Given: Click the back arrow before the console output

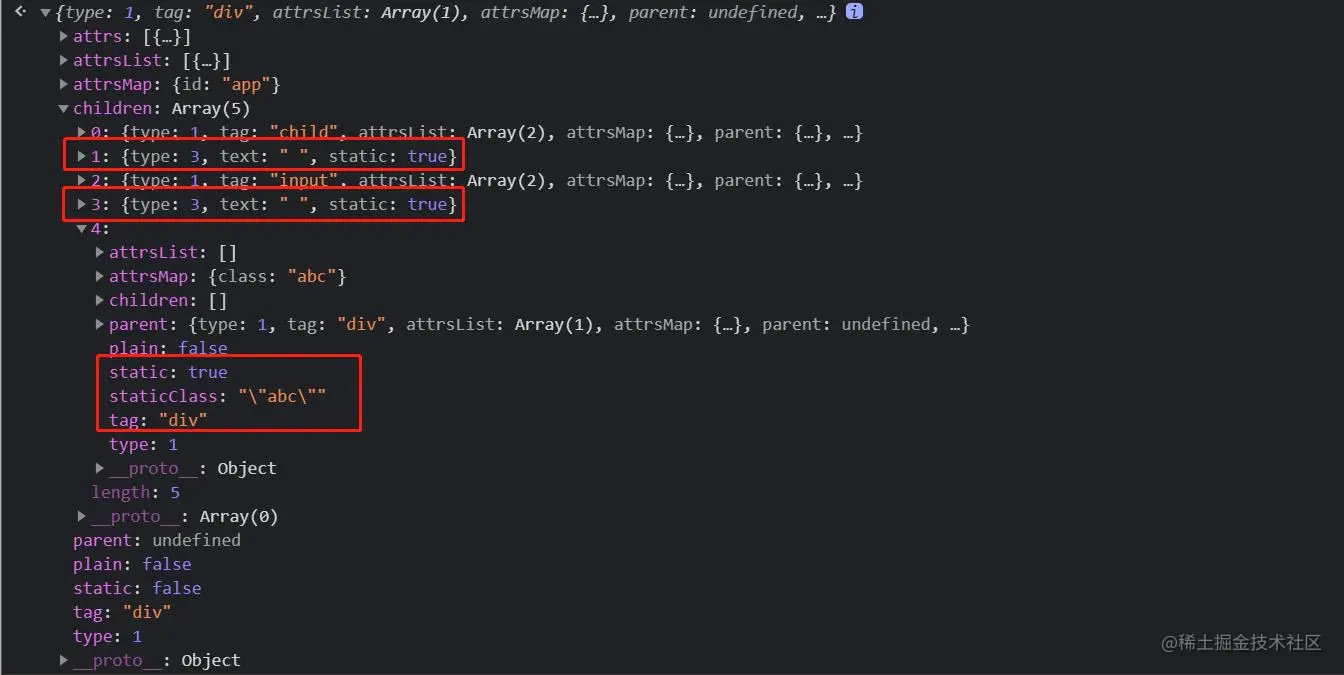Looking at the screenshot, I should point(19,12).
